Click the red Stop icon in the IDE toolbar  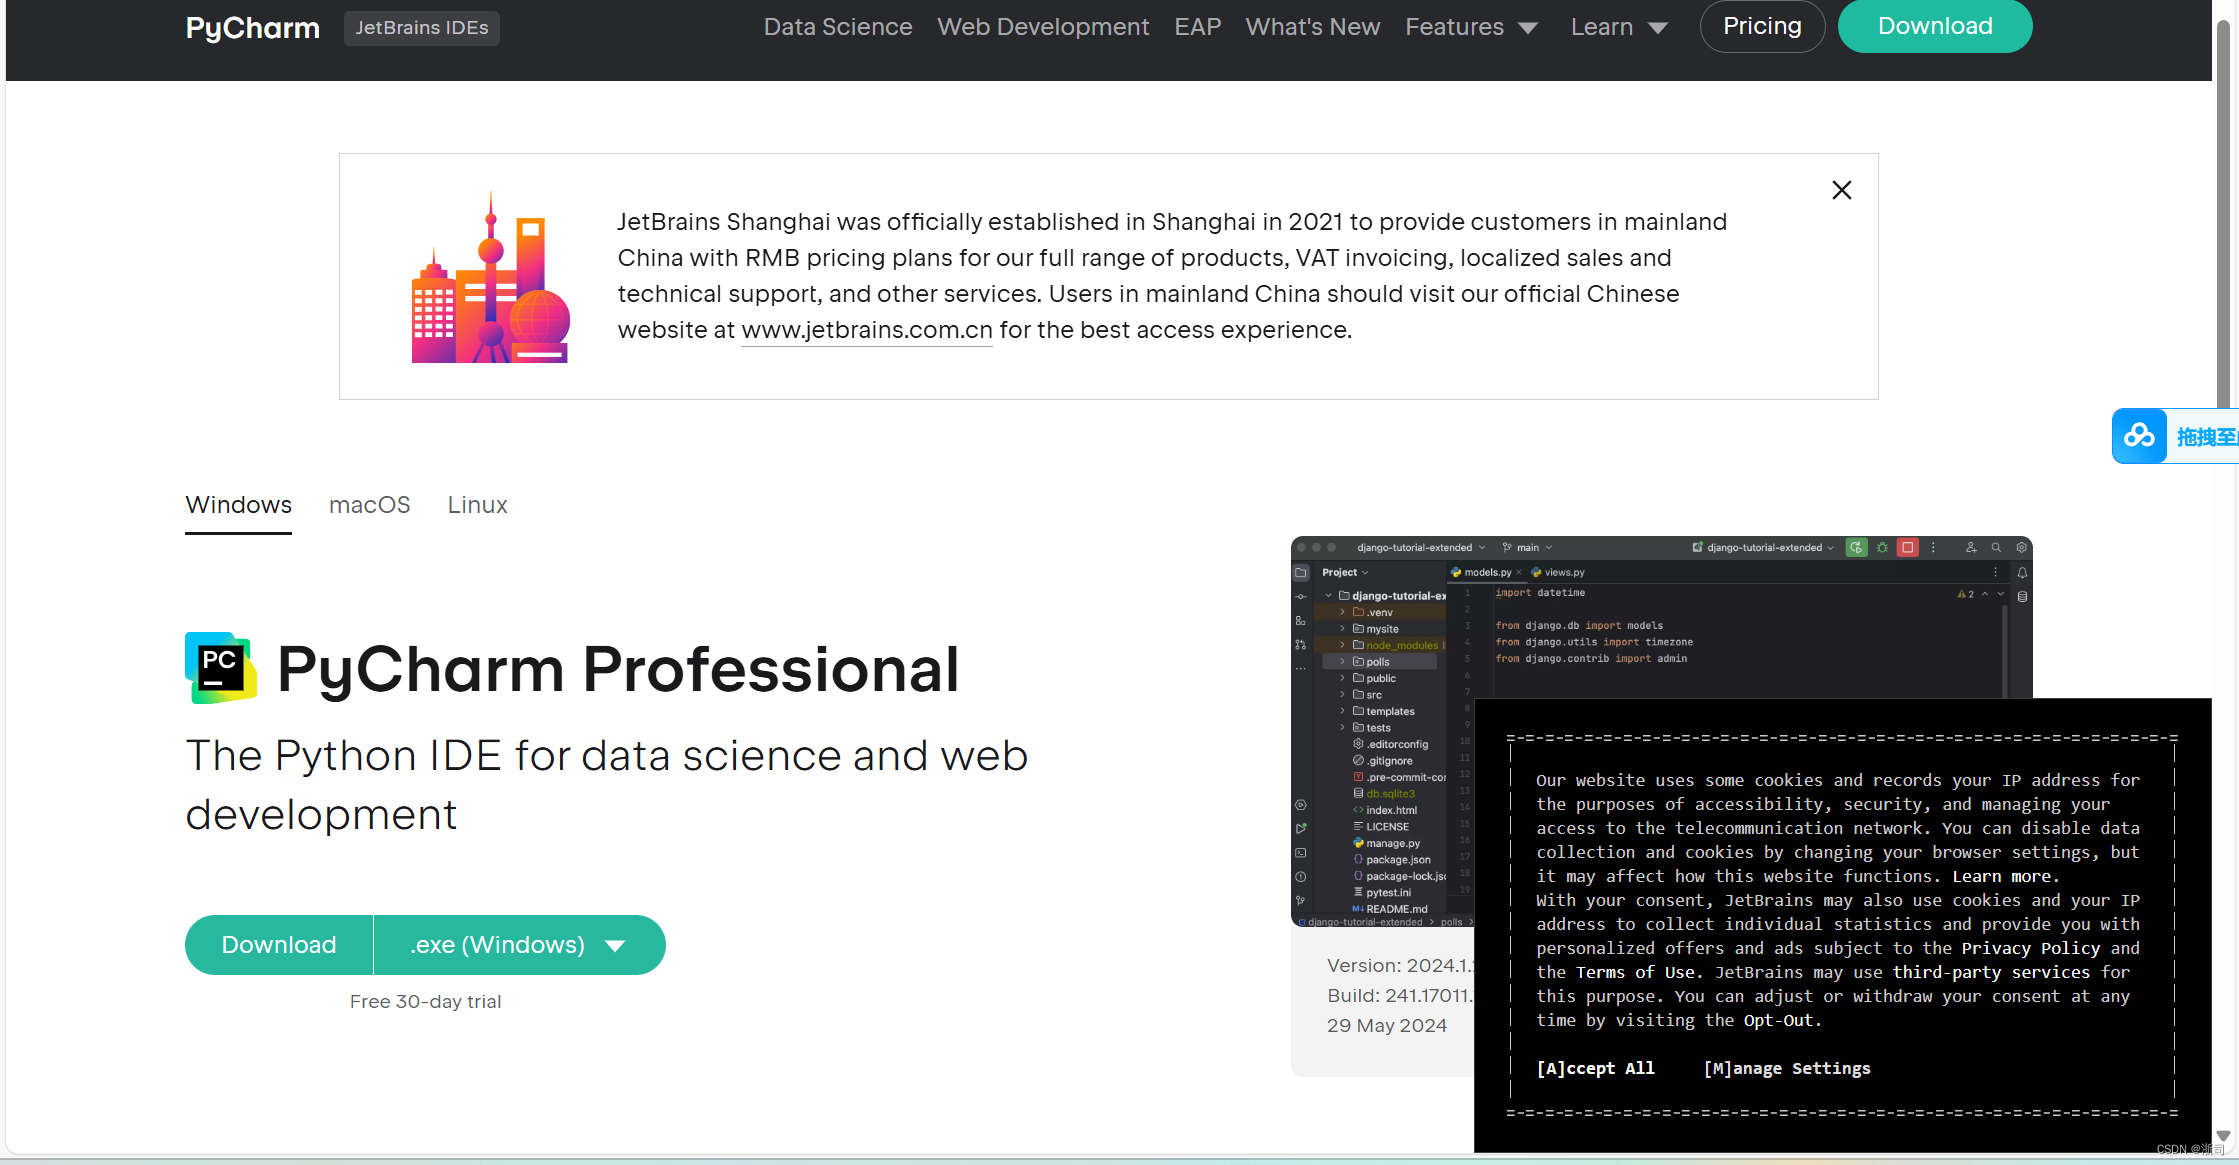coord(1908,547)
